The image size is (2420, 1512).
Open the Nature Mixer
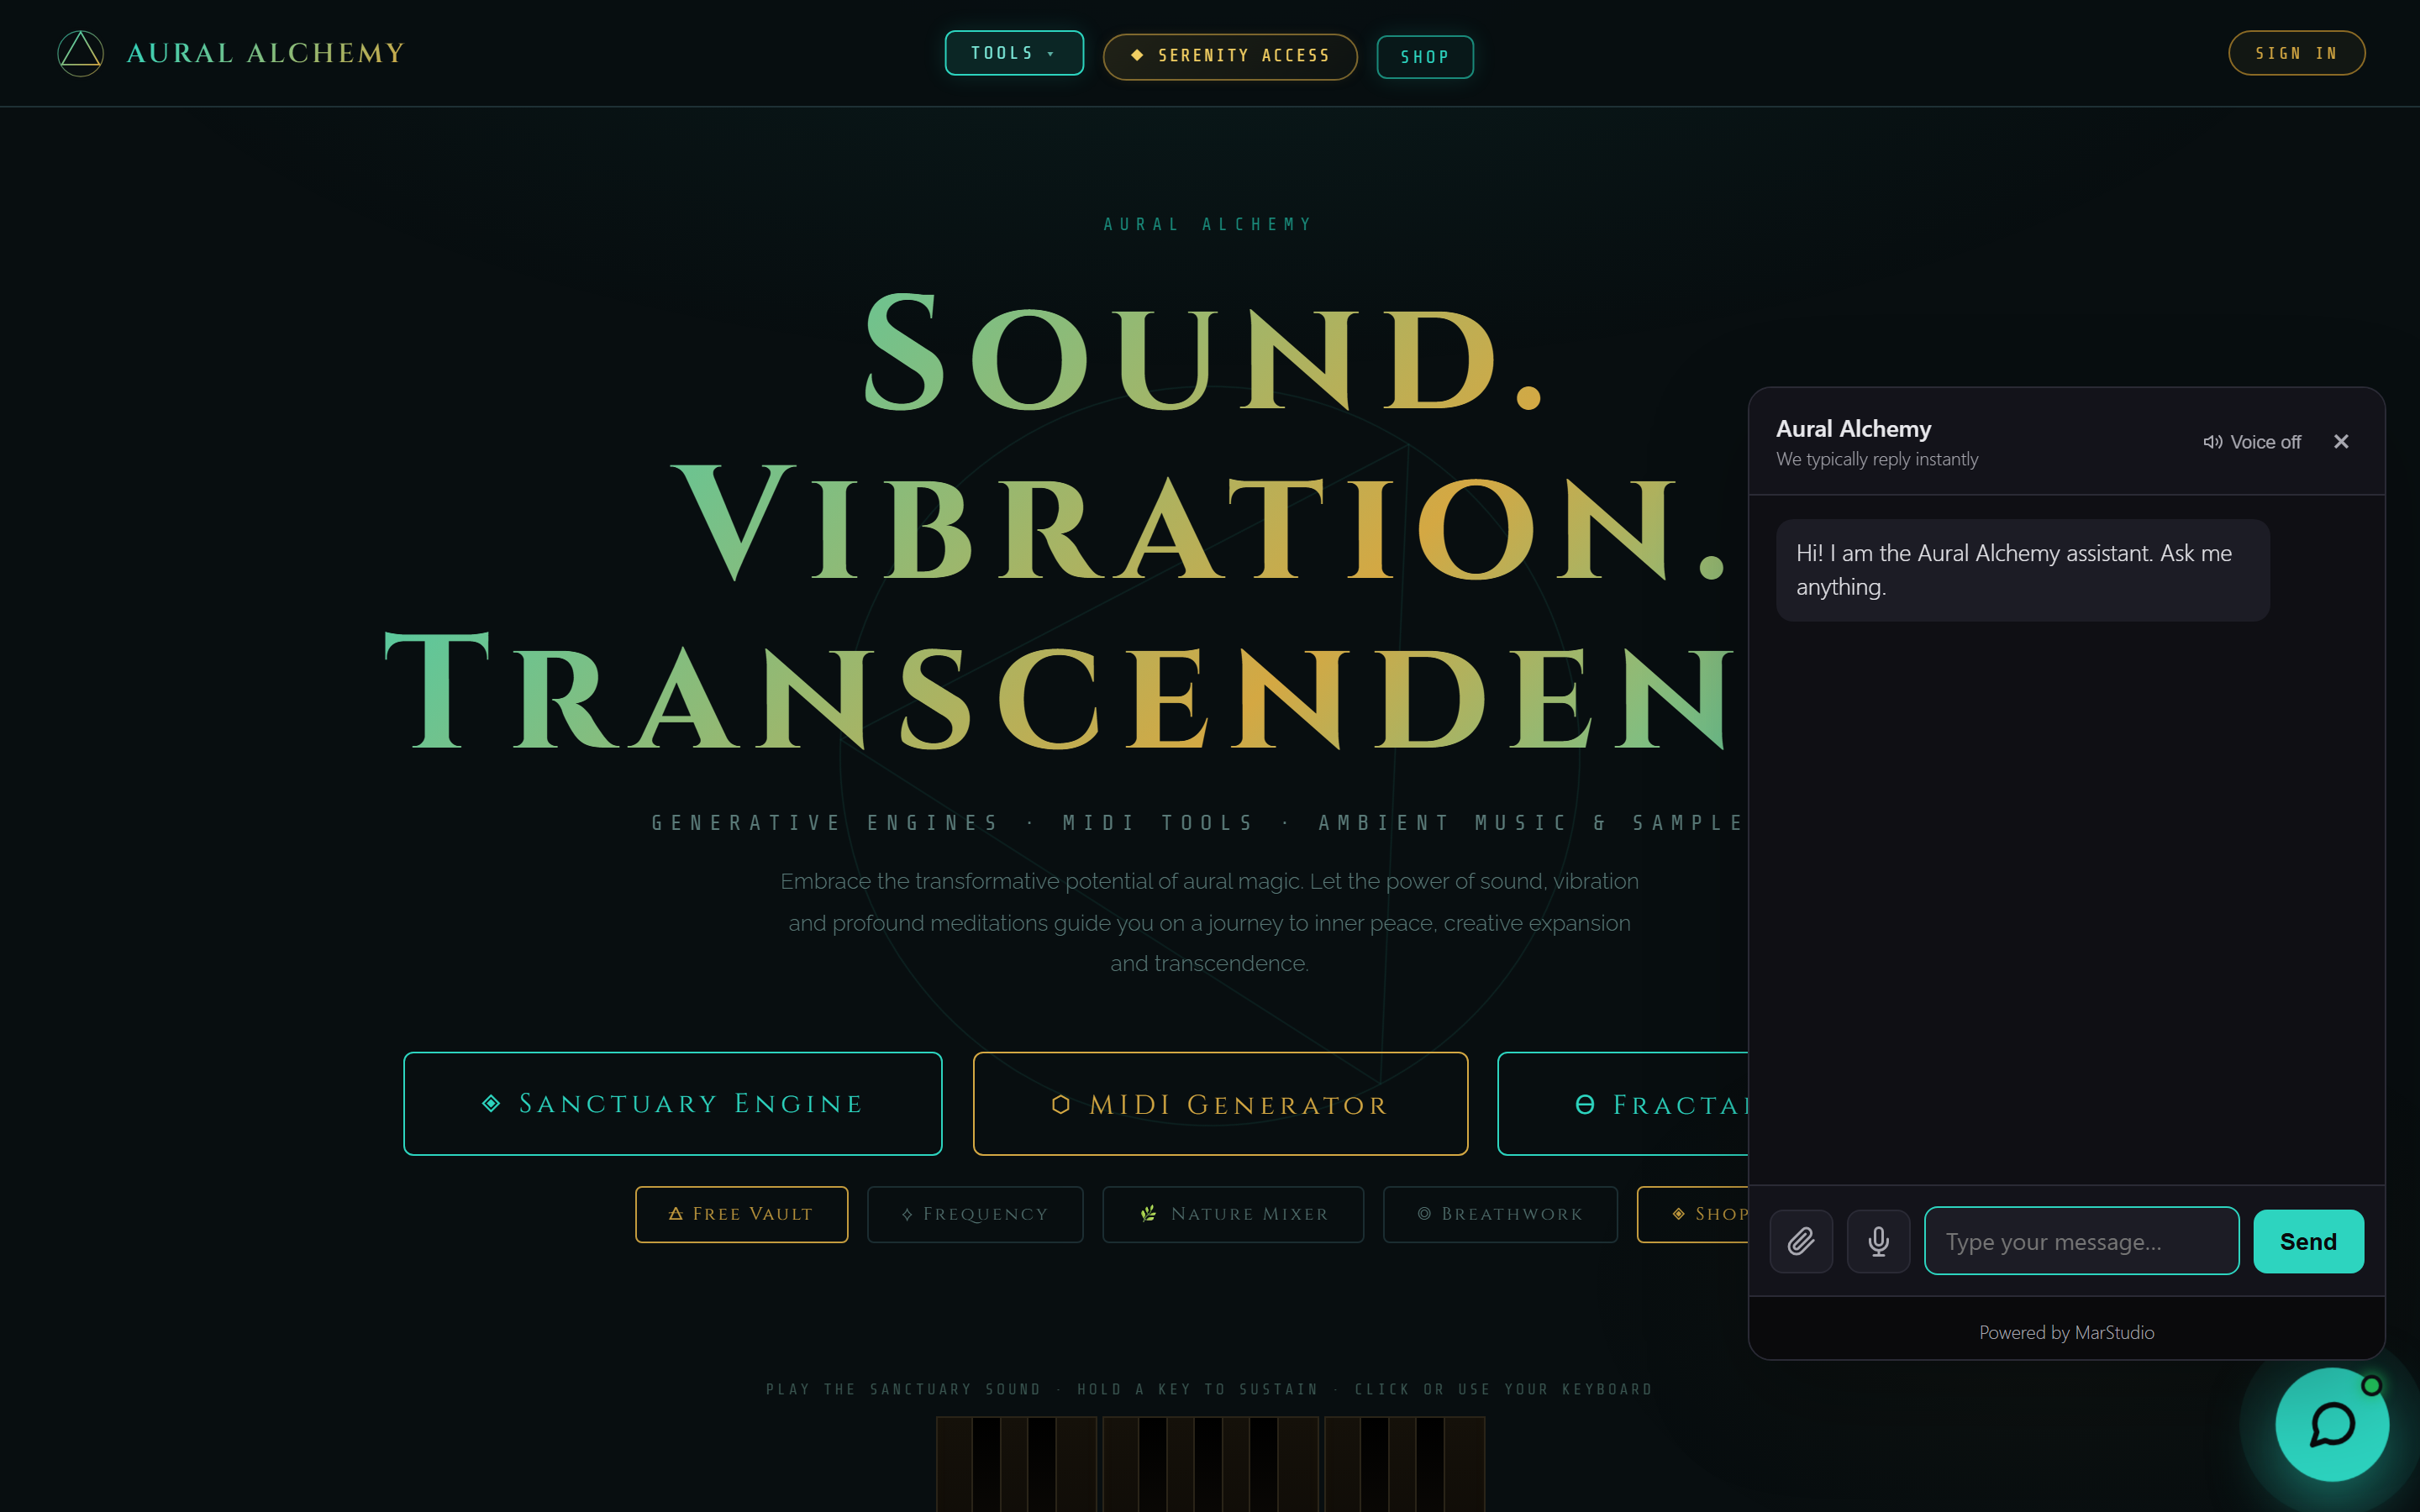[1233, 1214]
